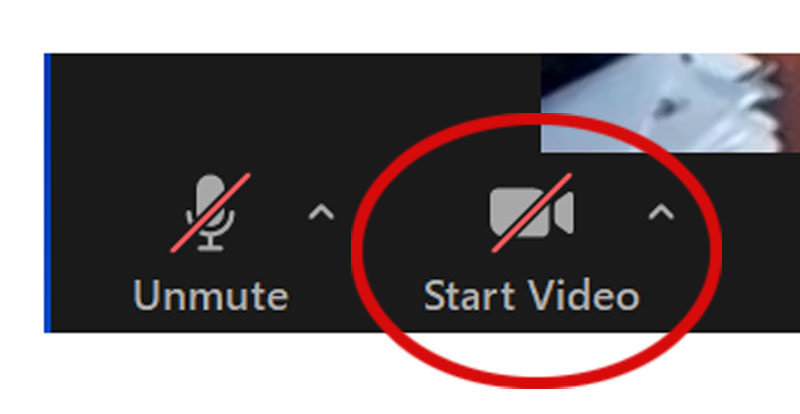Click the blue vertical bar at the toolbar edge

[x=48, y=193]
